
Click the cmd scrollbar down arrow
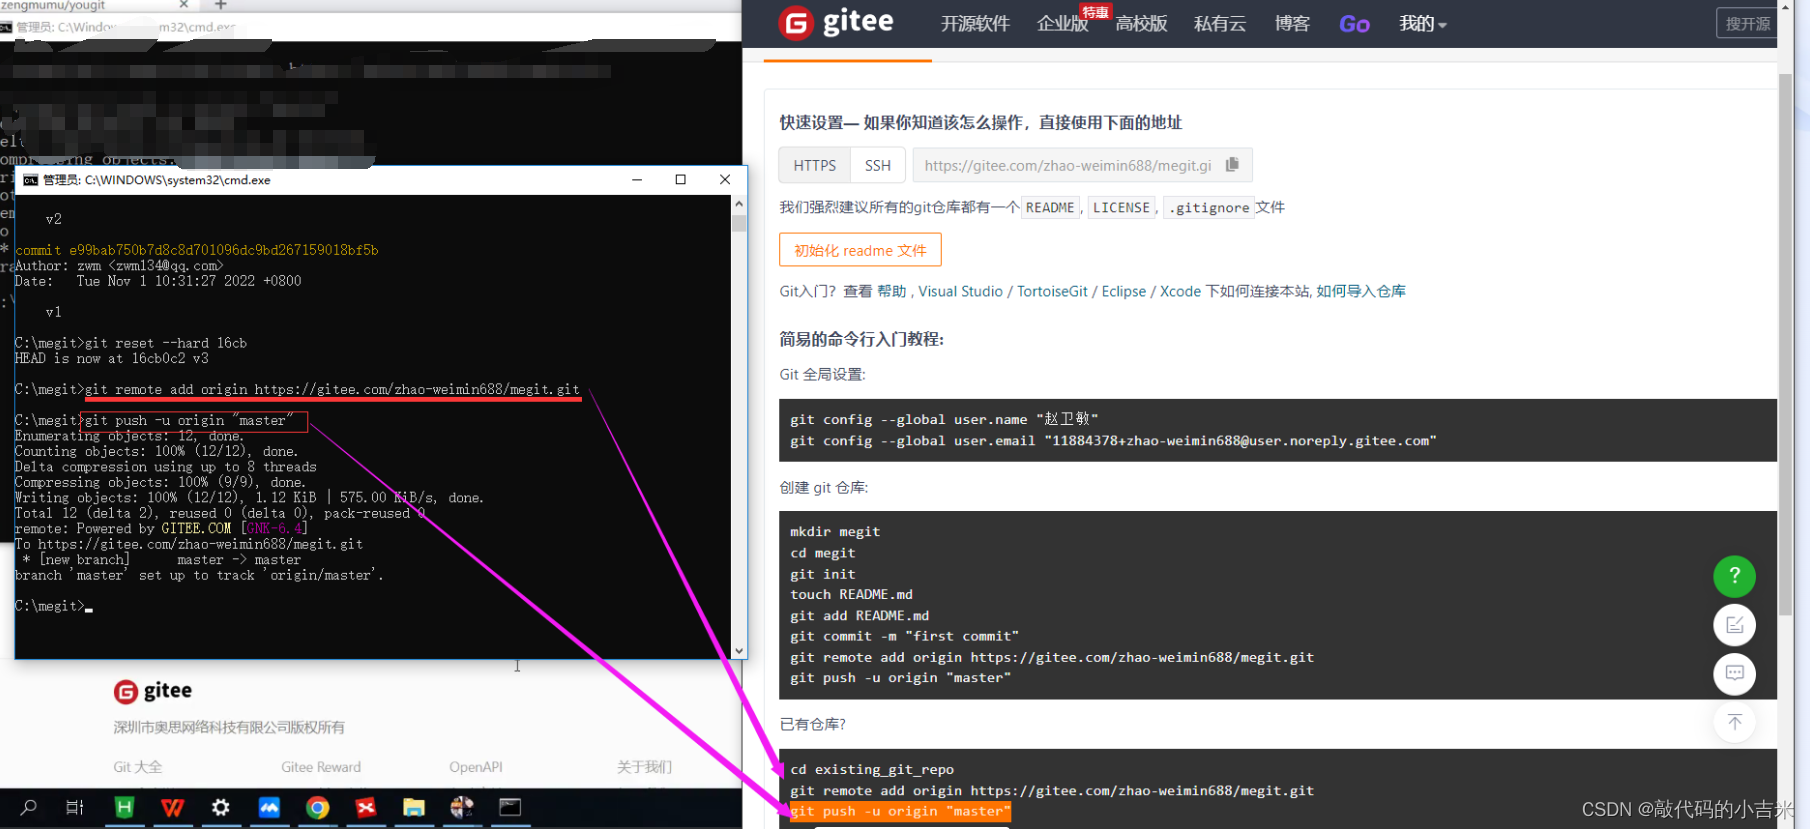coord(739,650)
